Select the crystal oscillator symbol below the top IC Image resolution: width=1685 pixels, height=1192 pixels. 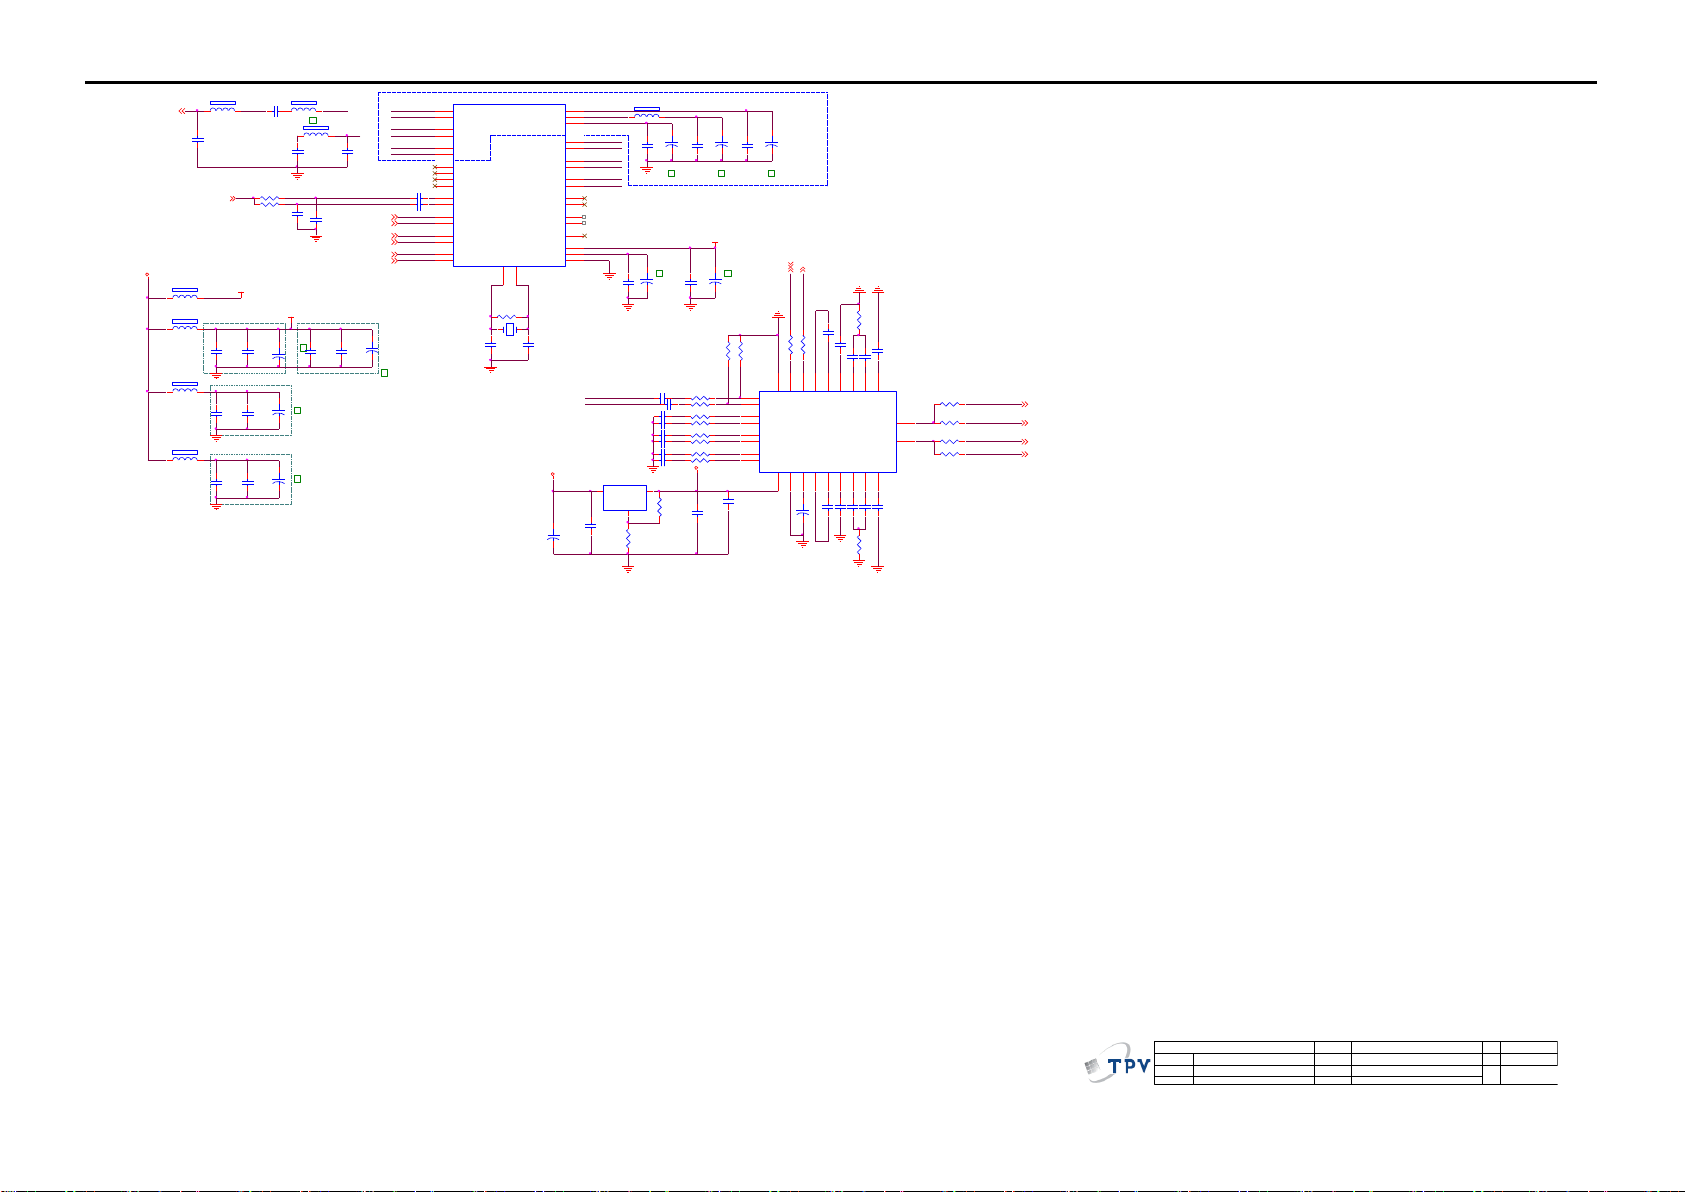tap(509, 330)
